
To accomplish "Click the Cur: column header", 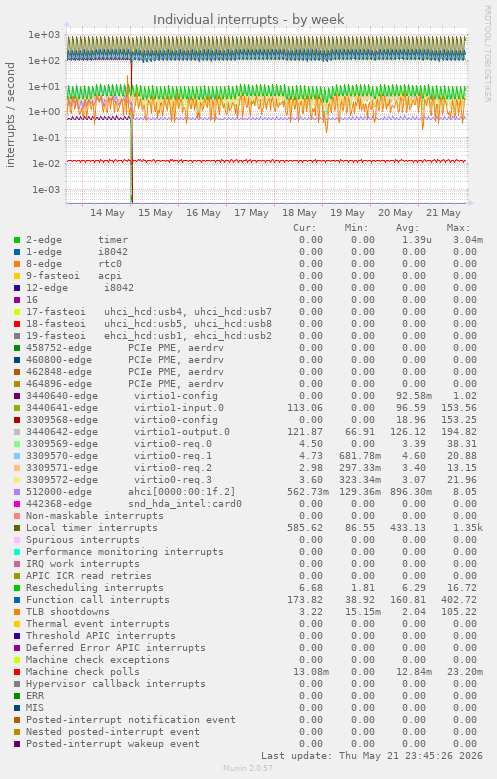I will point(305,228).
